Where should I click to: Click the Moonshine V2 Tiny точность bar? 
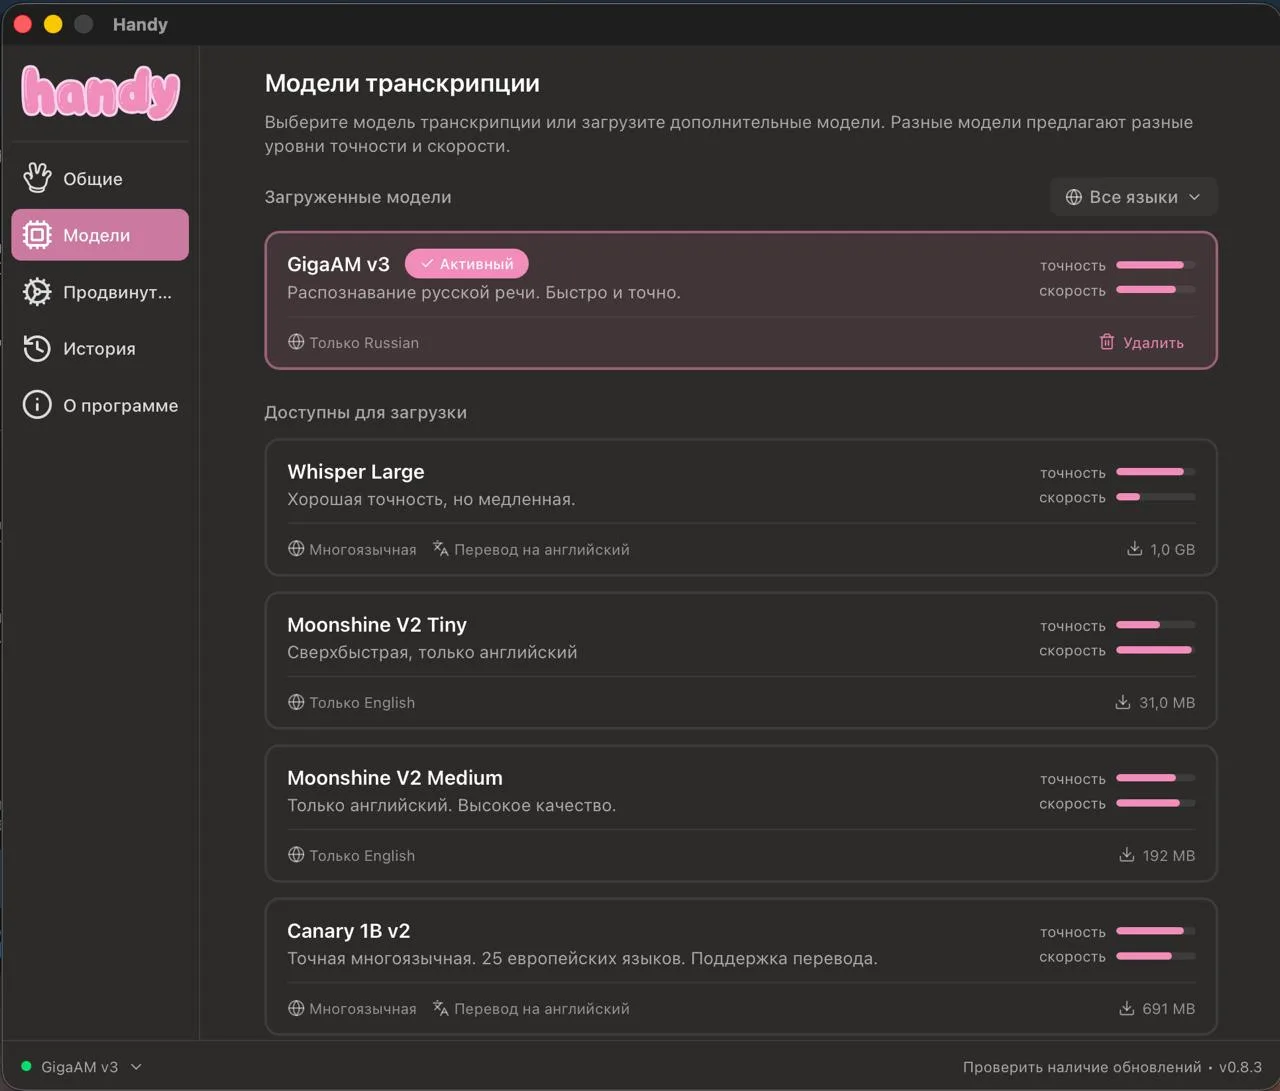tap(1156, 625)
